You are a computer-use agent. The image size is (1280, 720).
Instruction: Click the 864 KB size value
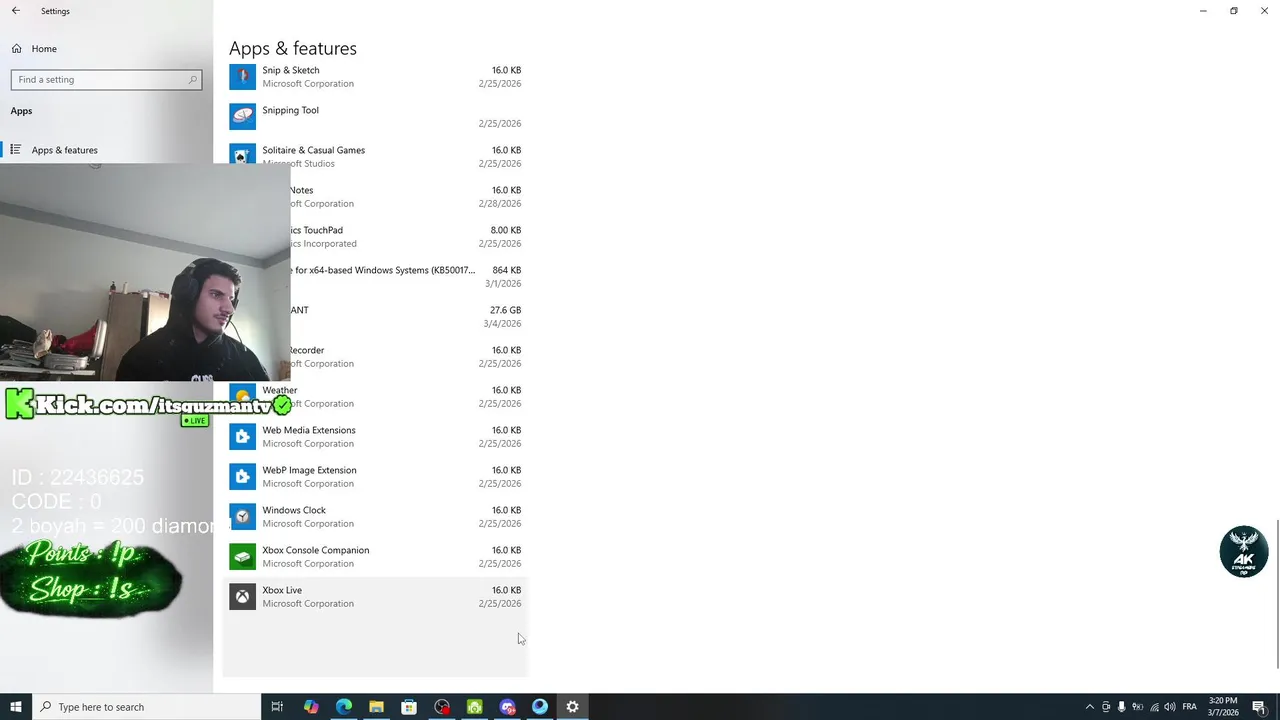pos(507,270)
